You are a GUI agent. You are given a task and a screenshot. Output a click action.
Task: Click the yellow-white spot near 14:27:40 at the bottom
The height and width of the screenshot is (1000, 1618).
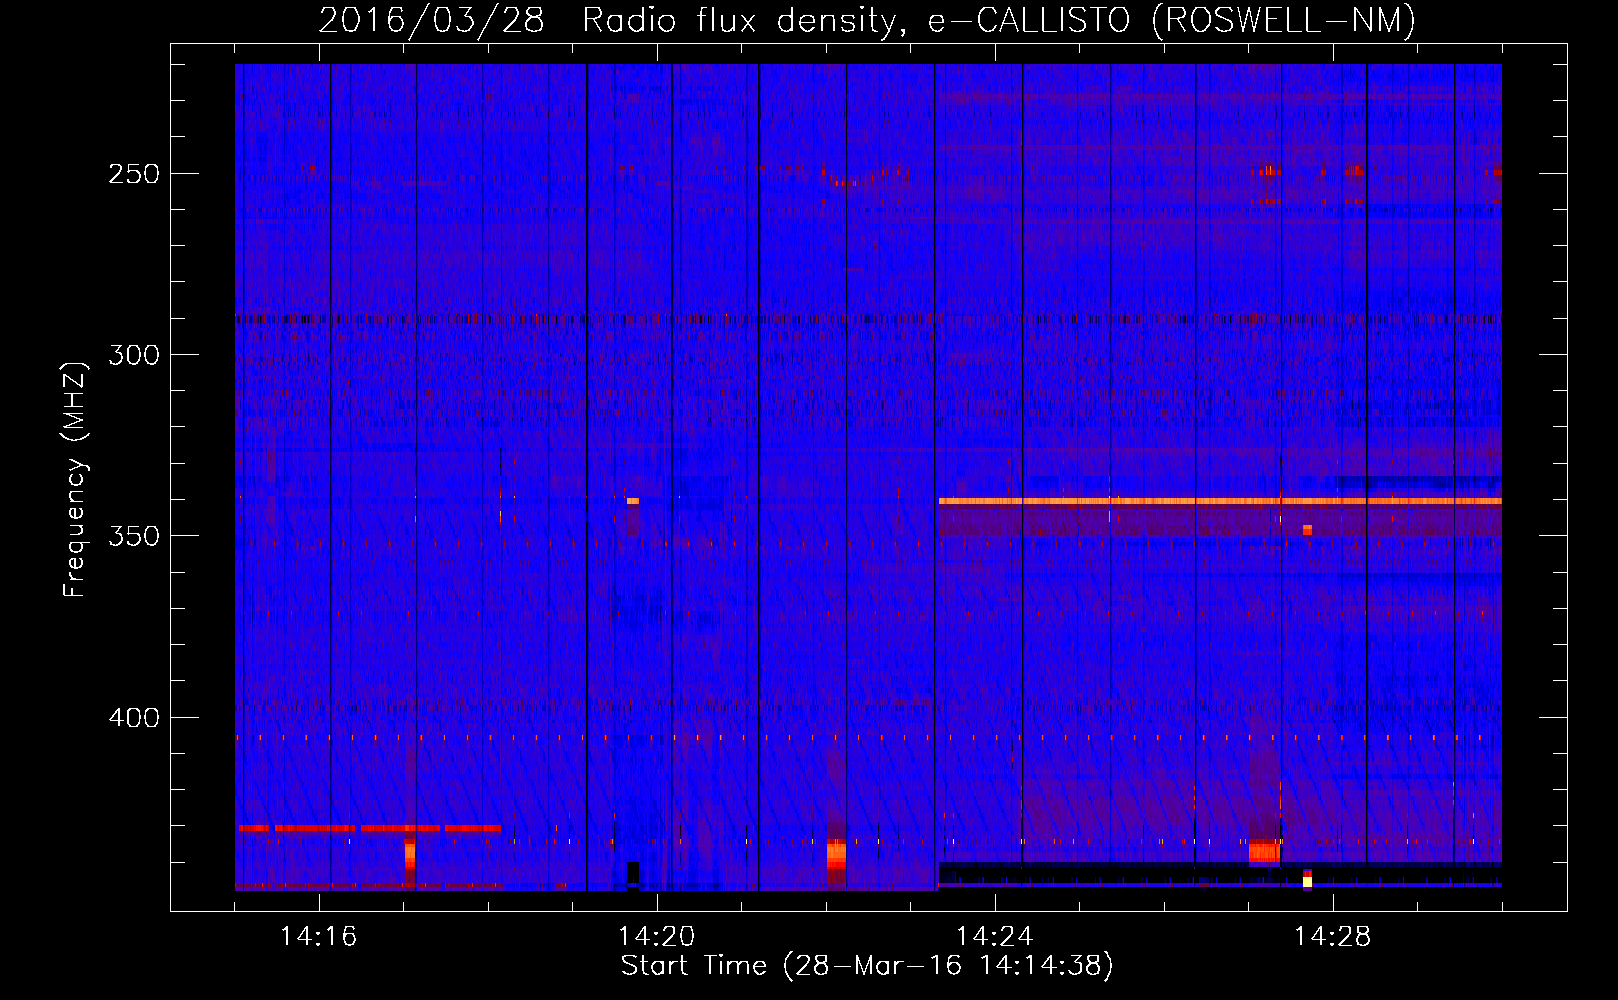pyautogui.click(x=1307, y=881)
